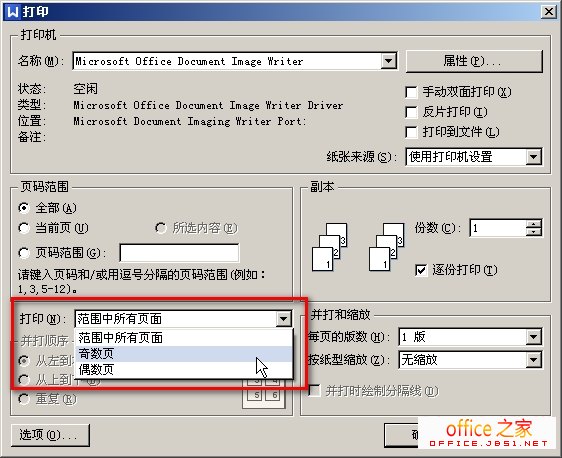Viewport: 562px width, 458px height.
Task: Select the 当前页 radio button
Action: click(24, 228)
